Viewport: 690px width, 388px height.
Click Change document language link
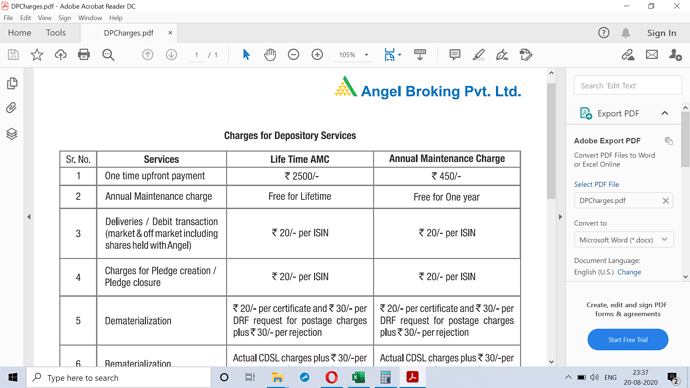click(629, 272)
